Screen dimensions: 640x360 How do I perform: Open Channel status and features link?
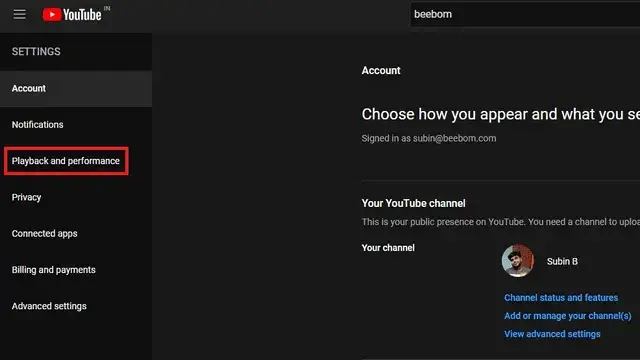click(x=561, y=298)
